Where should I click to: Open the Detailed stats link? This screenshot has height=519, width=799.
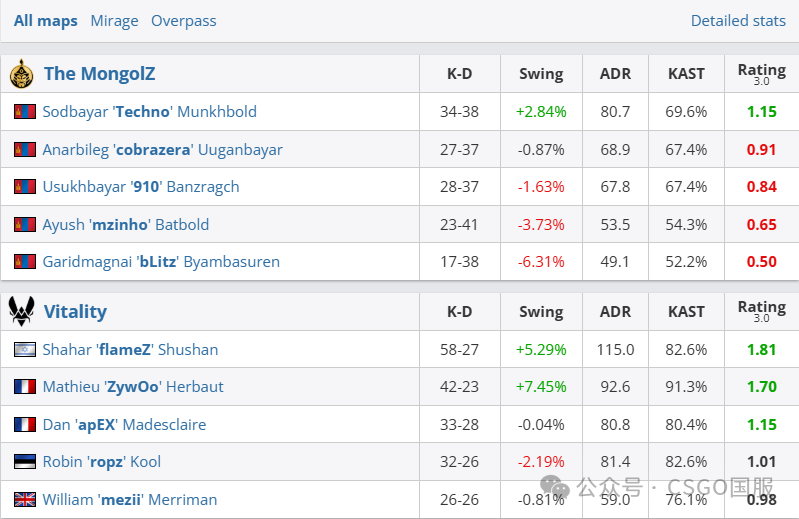coord(738,20)
